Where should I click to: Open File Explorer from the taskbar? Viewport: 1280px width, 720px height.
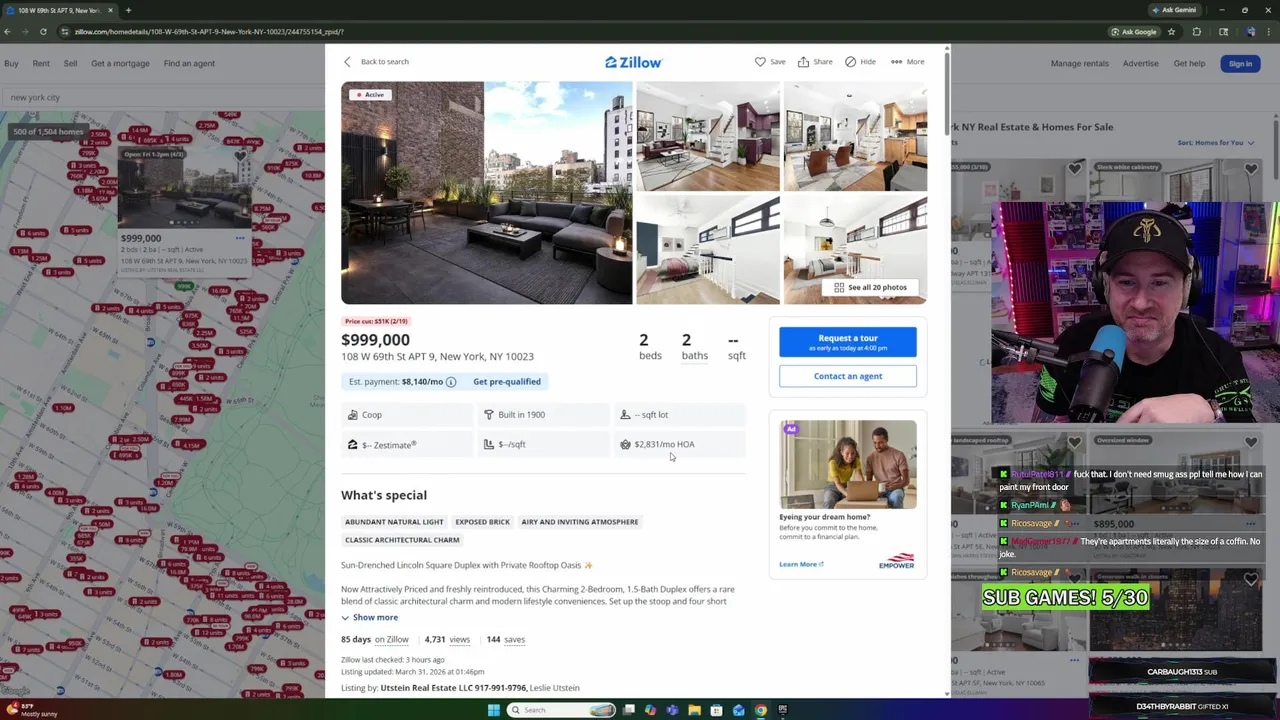point(694,710)
